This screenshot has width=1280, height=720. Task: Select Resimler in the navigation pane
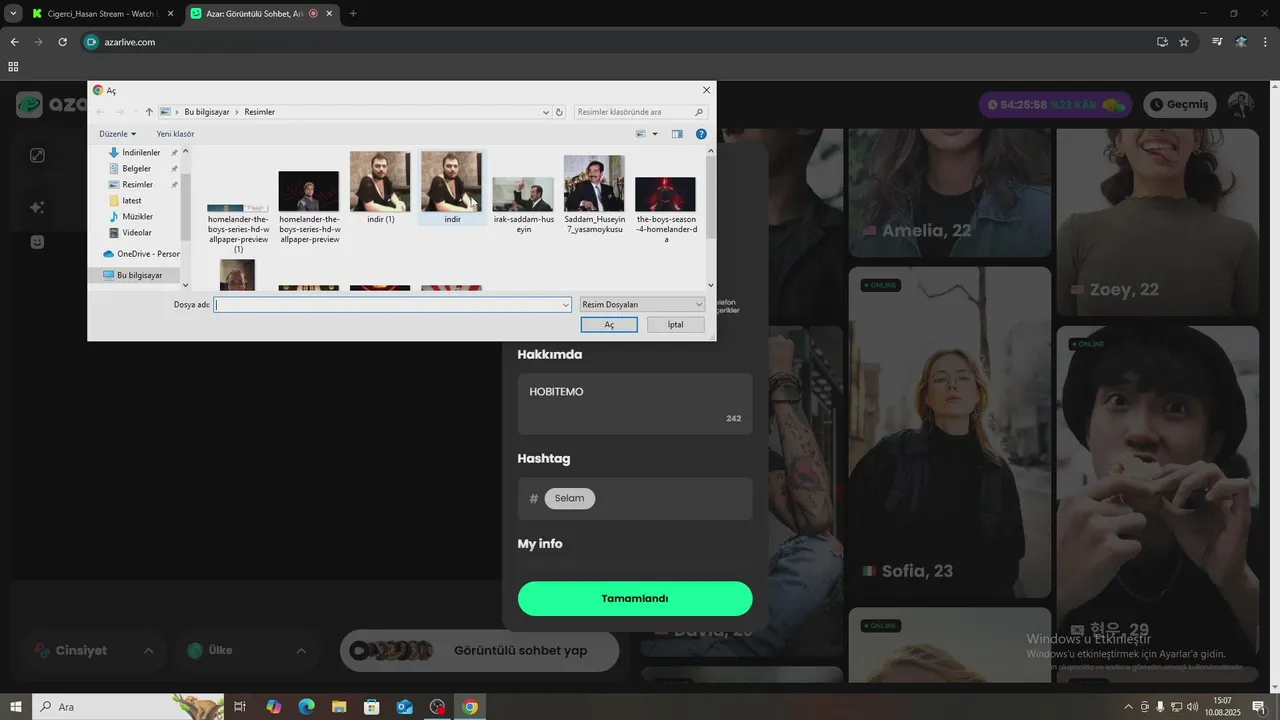click(137, 185)
